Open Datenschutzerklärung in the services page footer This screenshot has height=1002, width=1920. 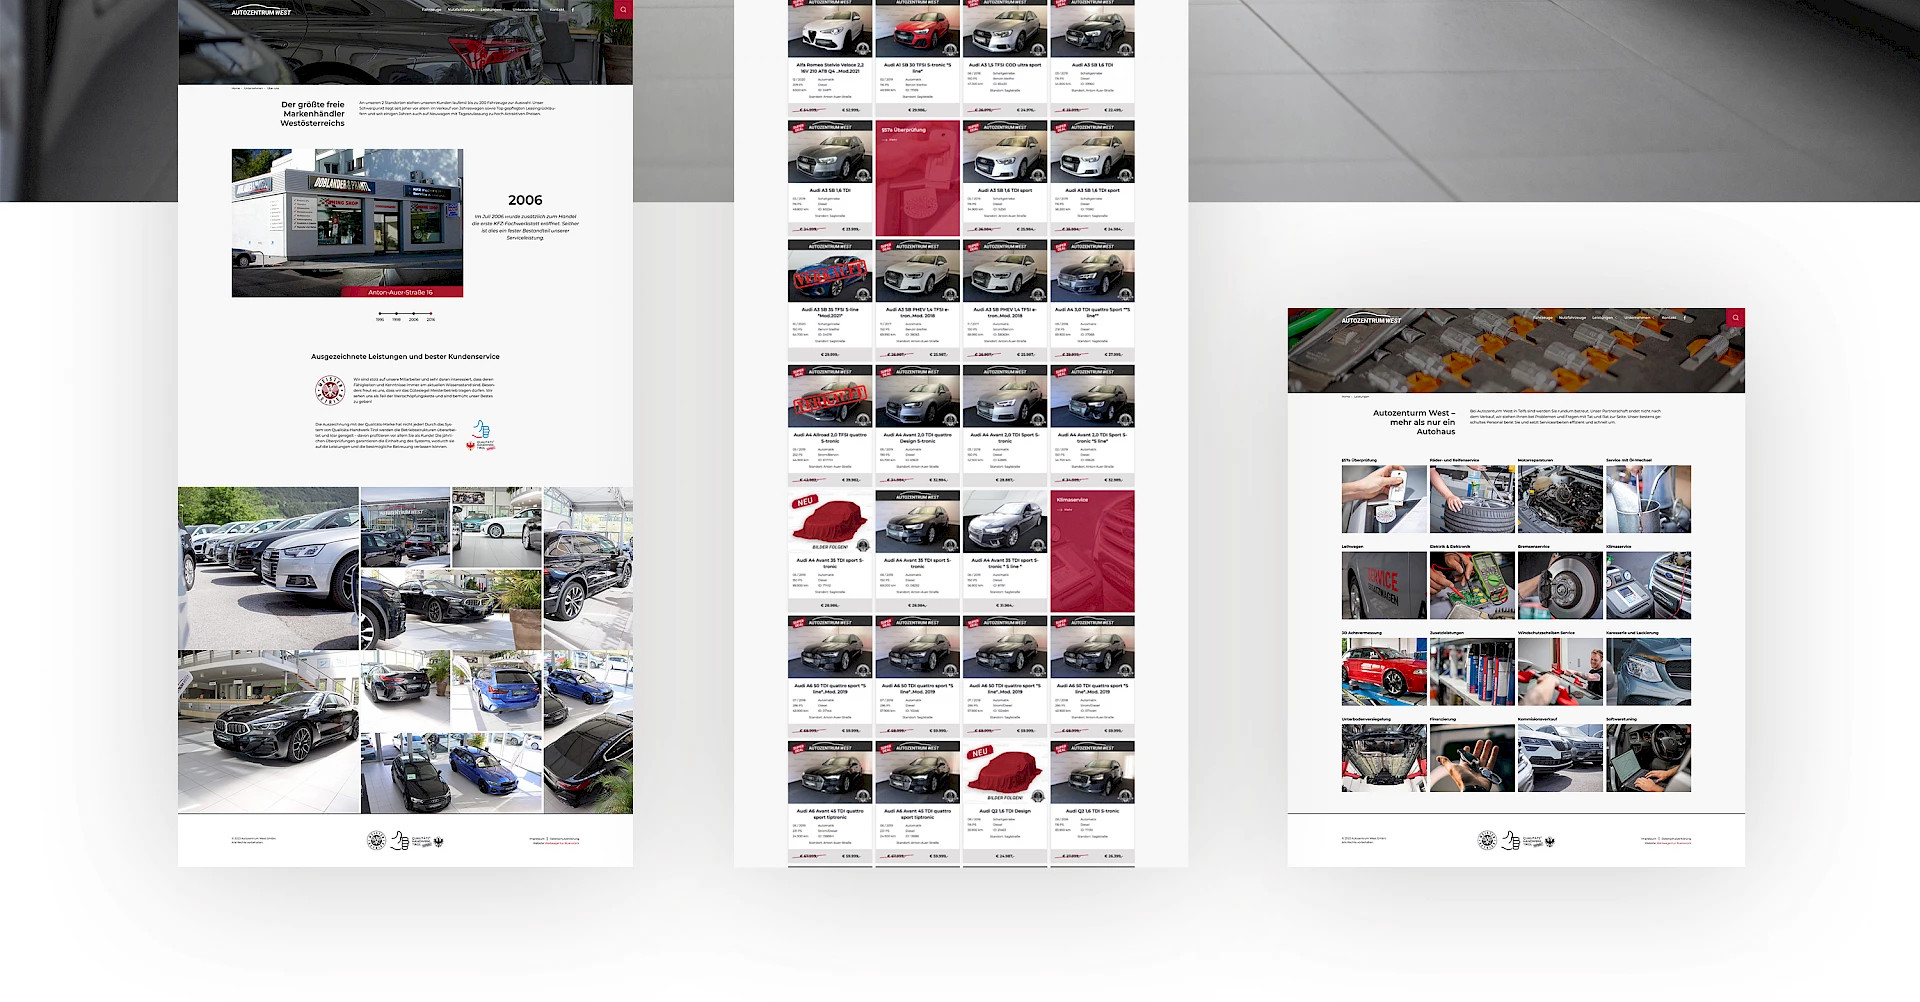click(x=1676, y=839)
